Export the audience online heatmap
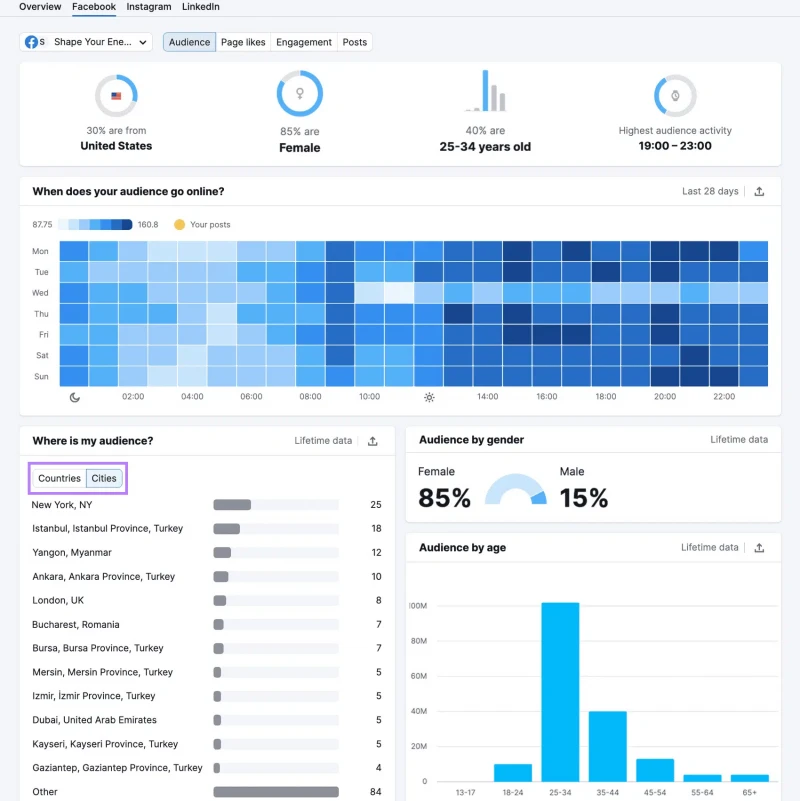The height and width of the screenshot is (801, 800). pos(759,192)
